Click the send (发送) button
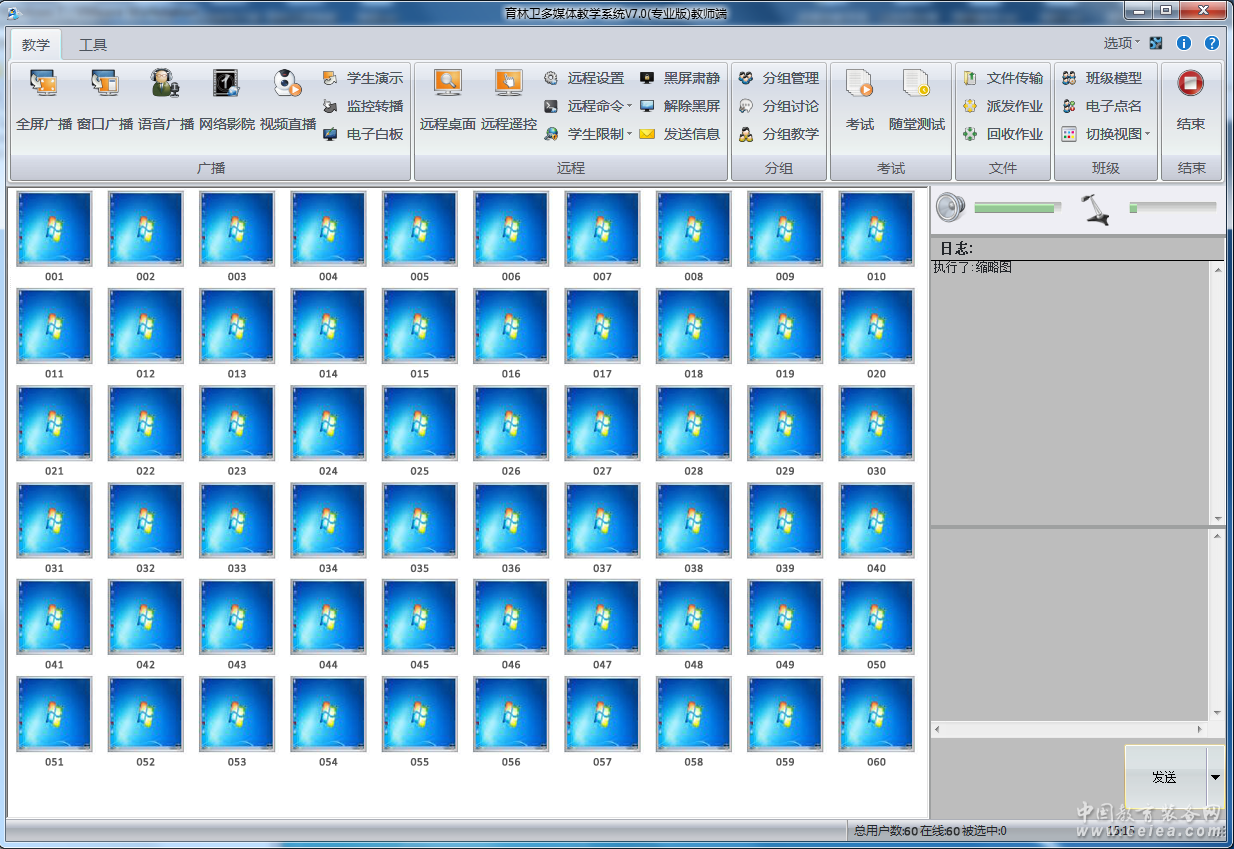The width and height of the screenshot is (1234, 849). tap(1165, 777)
